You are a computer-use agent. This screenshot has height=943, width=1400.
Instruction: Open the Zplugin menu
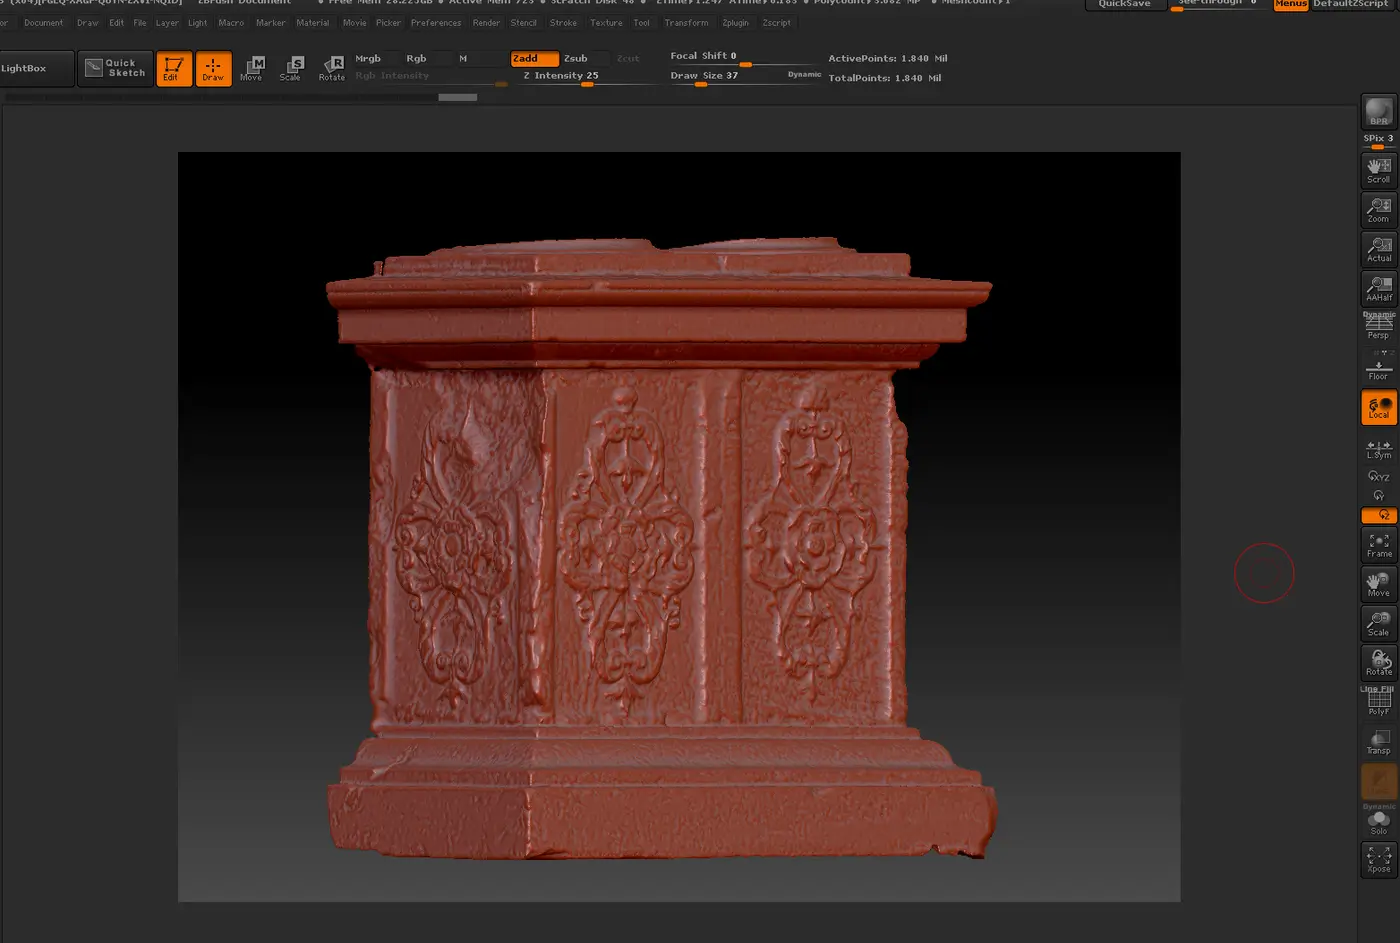pos(735,23)
